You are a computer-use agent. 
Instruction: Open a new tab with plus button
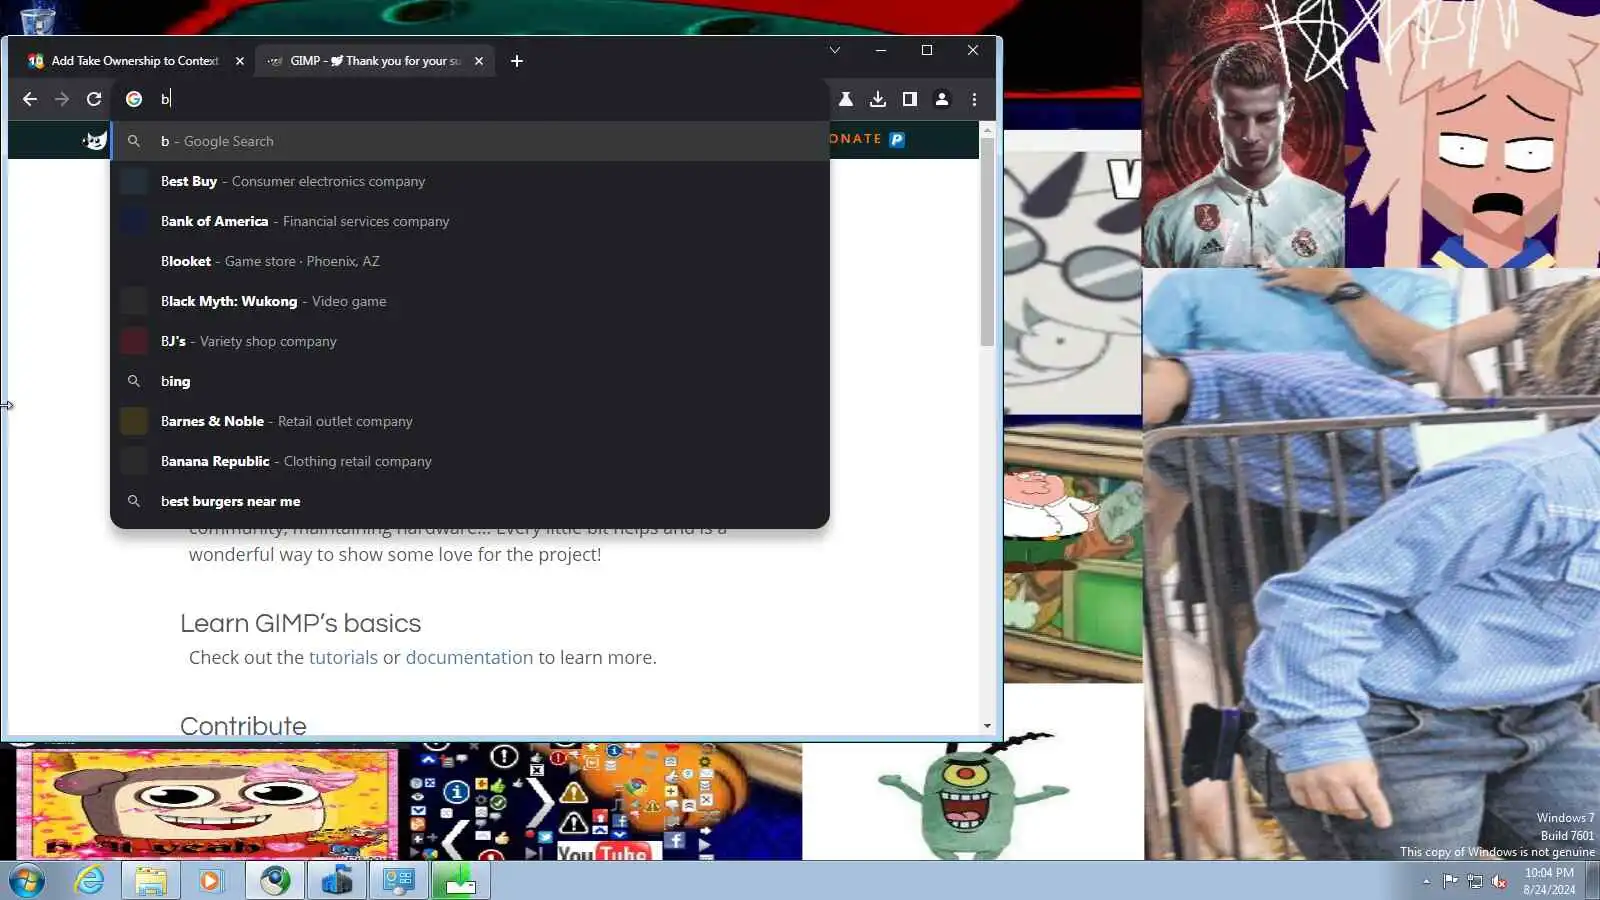[517, 61]
